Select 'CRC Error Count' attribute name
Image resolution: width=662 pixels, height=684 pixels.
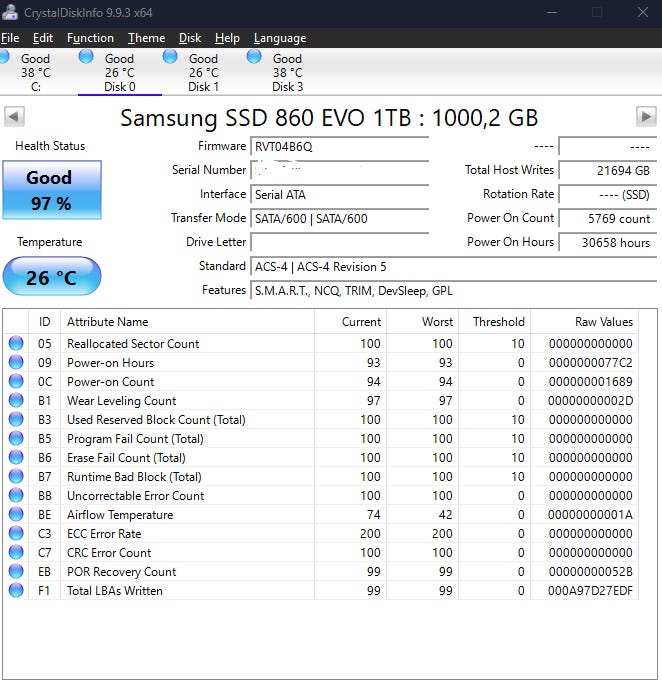(x=109, y=553)
